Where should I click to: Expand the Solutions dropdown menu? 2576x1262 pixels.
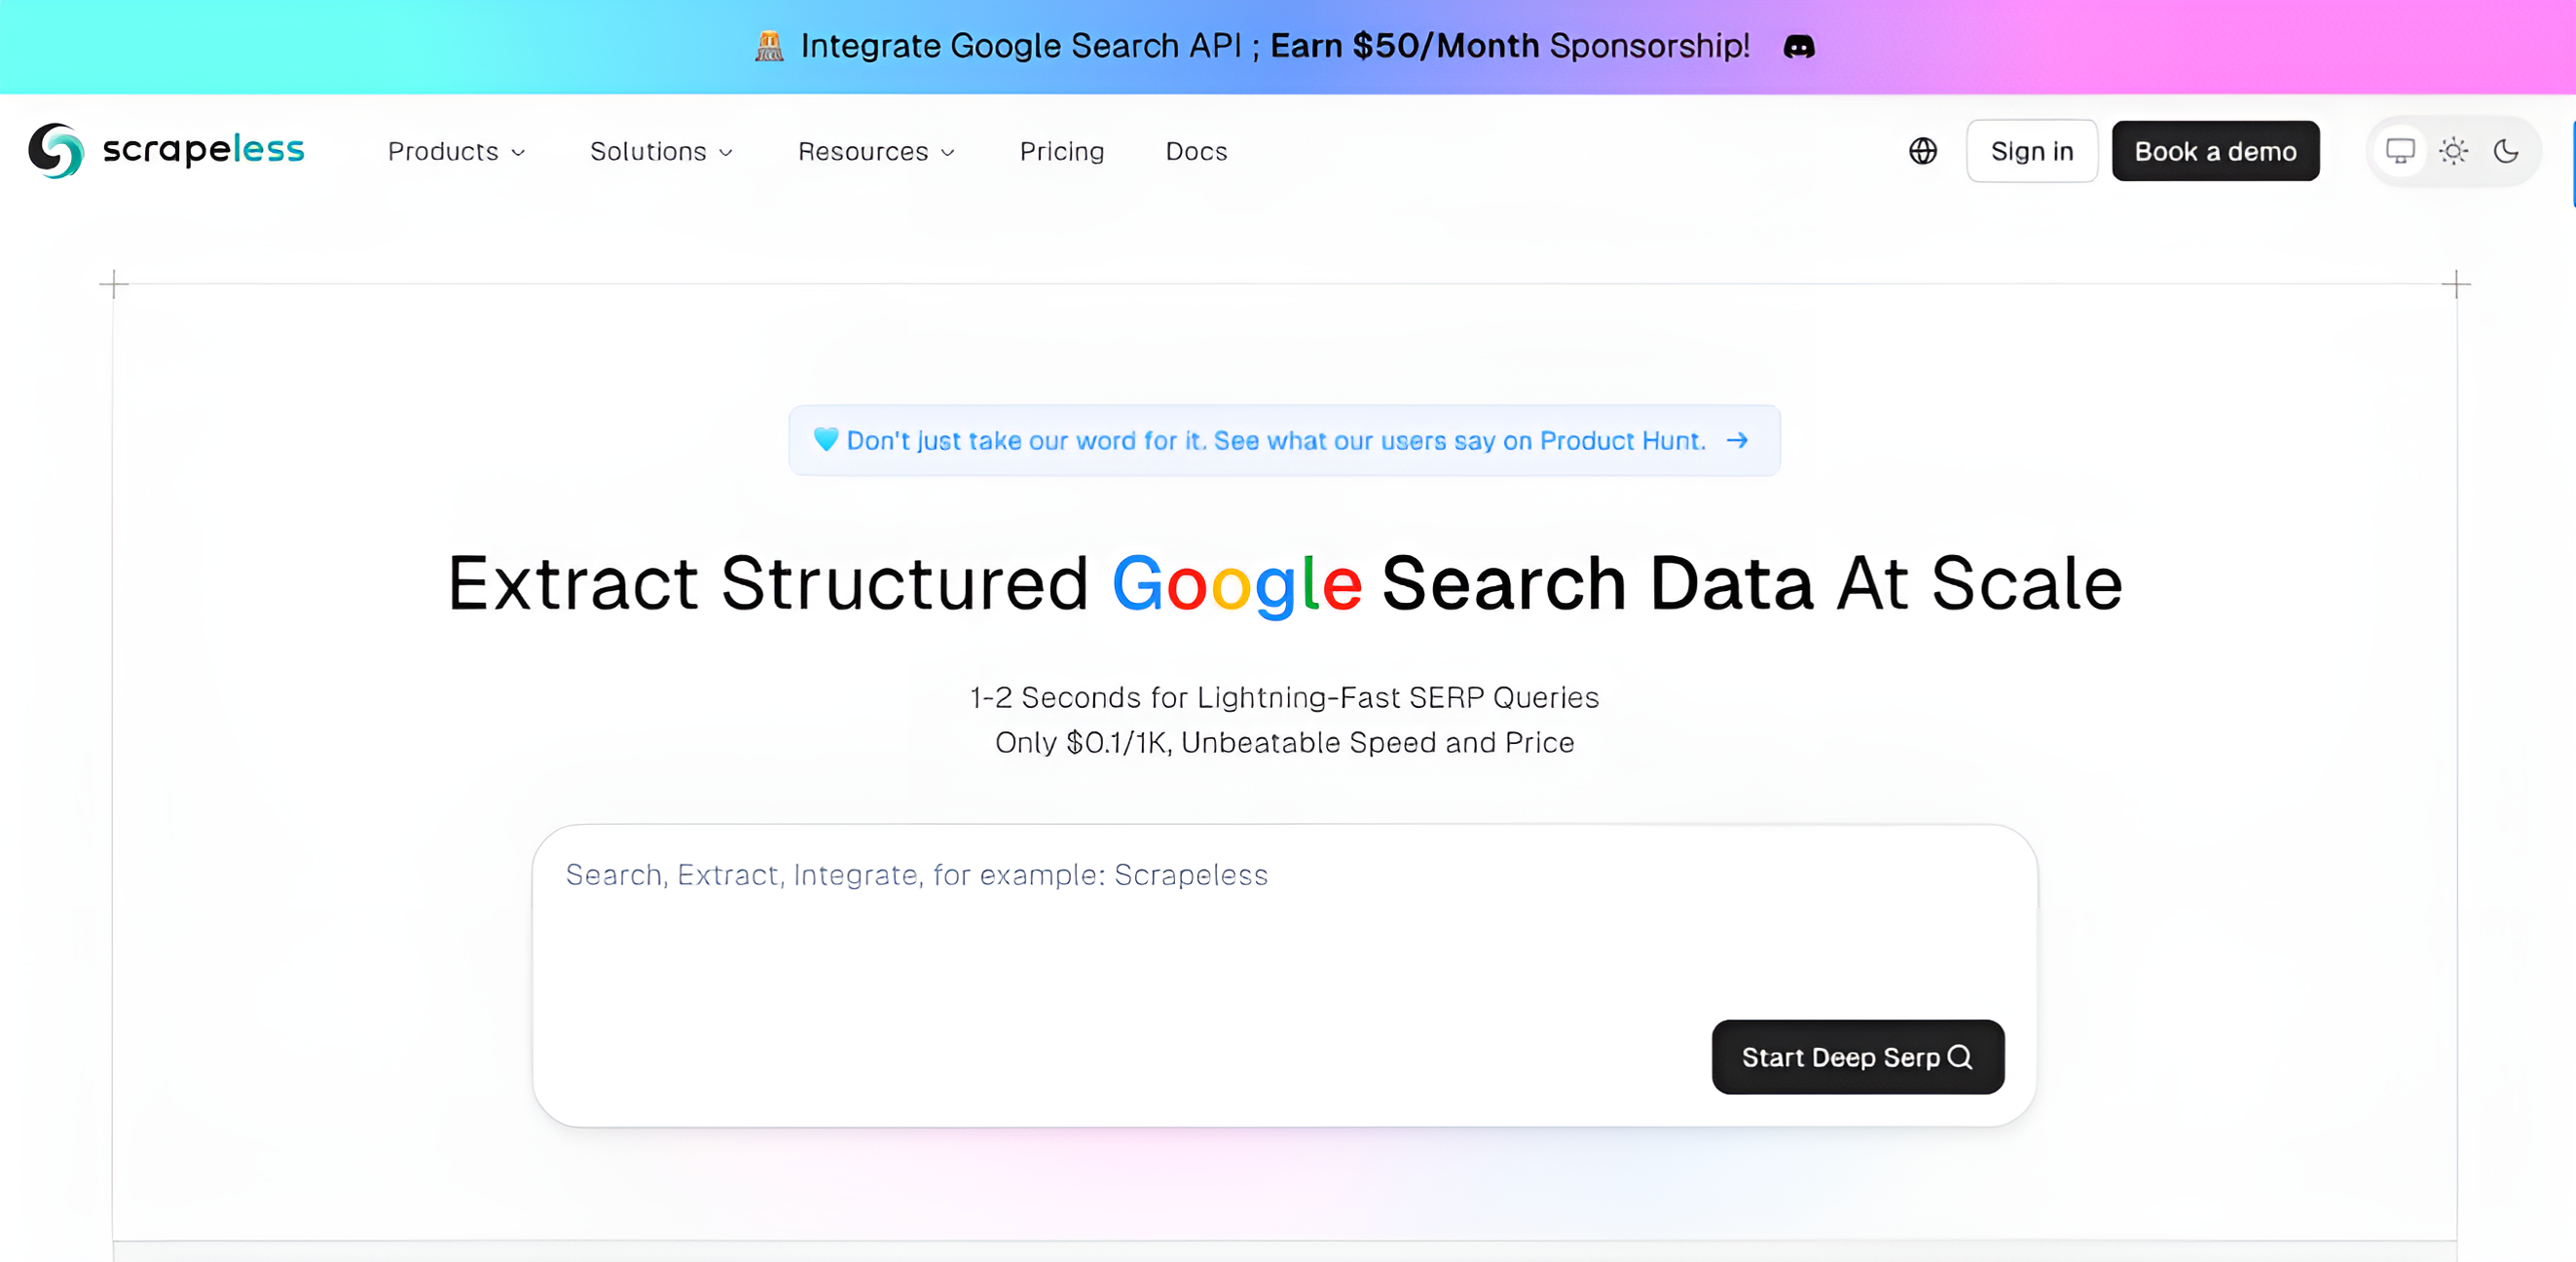click(661, 151)
